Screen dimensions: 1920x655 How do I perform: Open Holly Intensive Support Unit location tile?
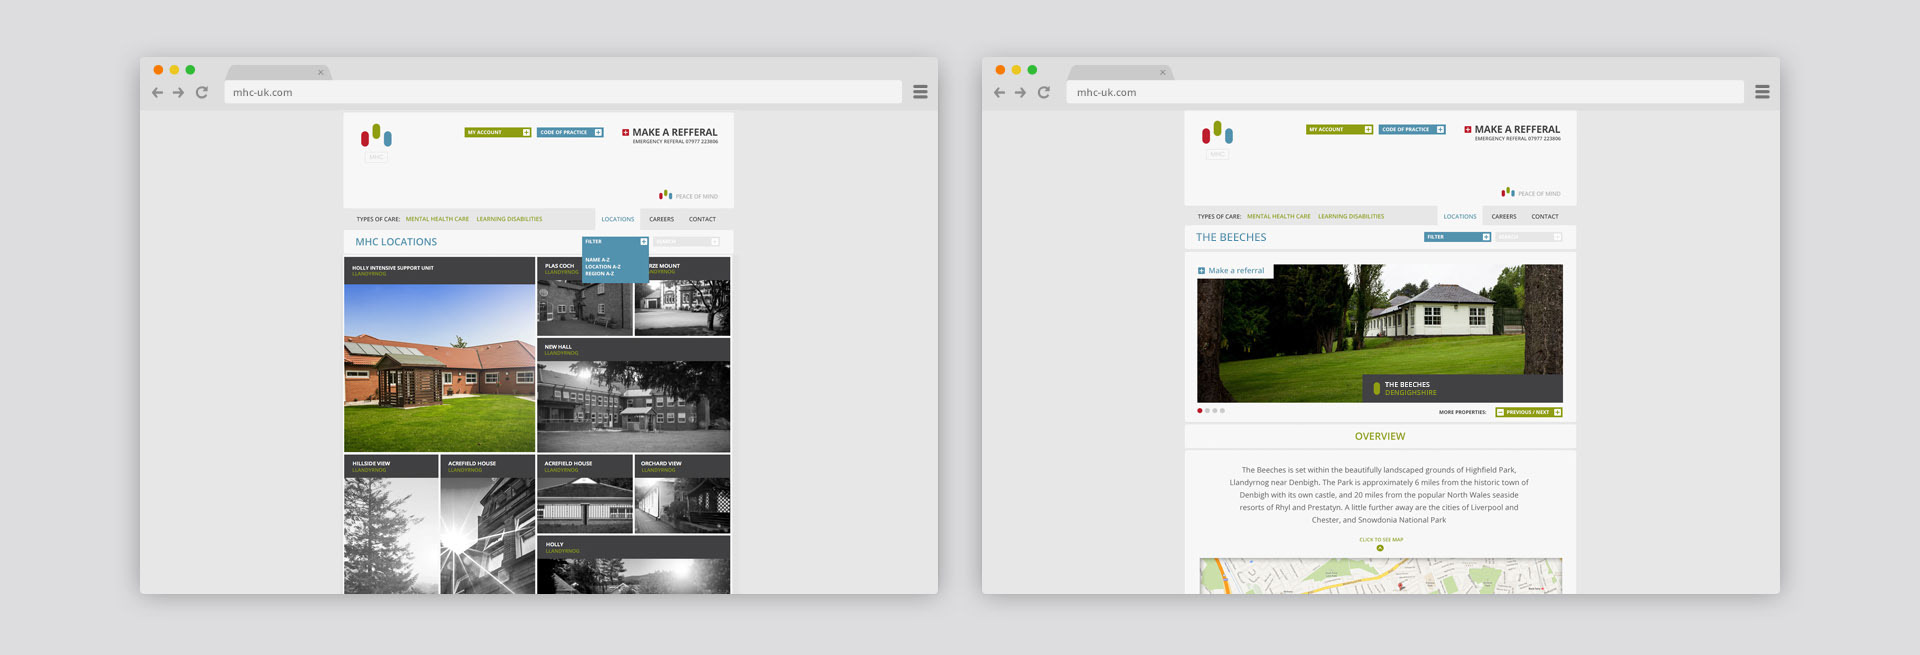(439, 355)
